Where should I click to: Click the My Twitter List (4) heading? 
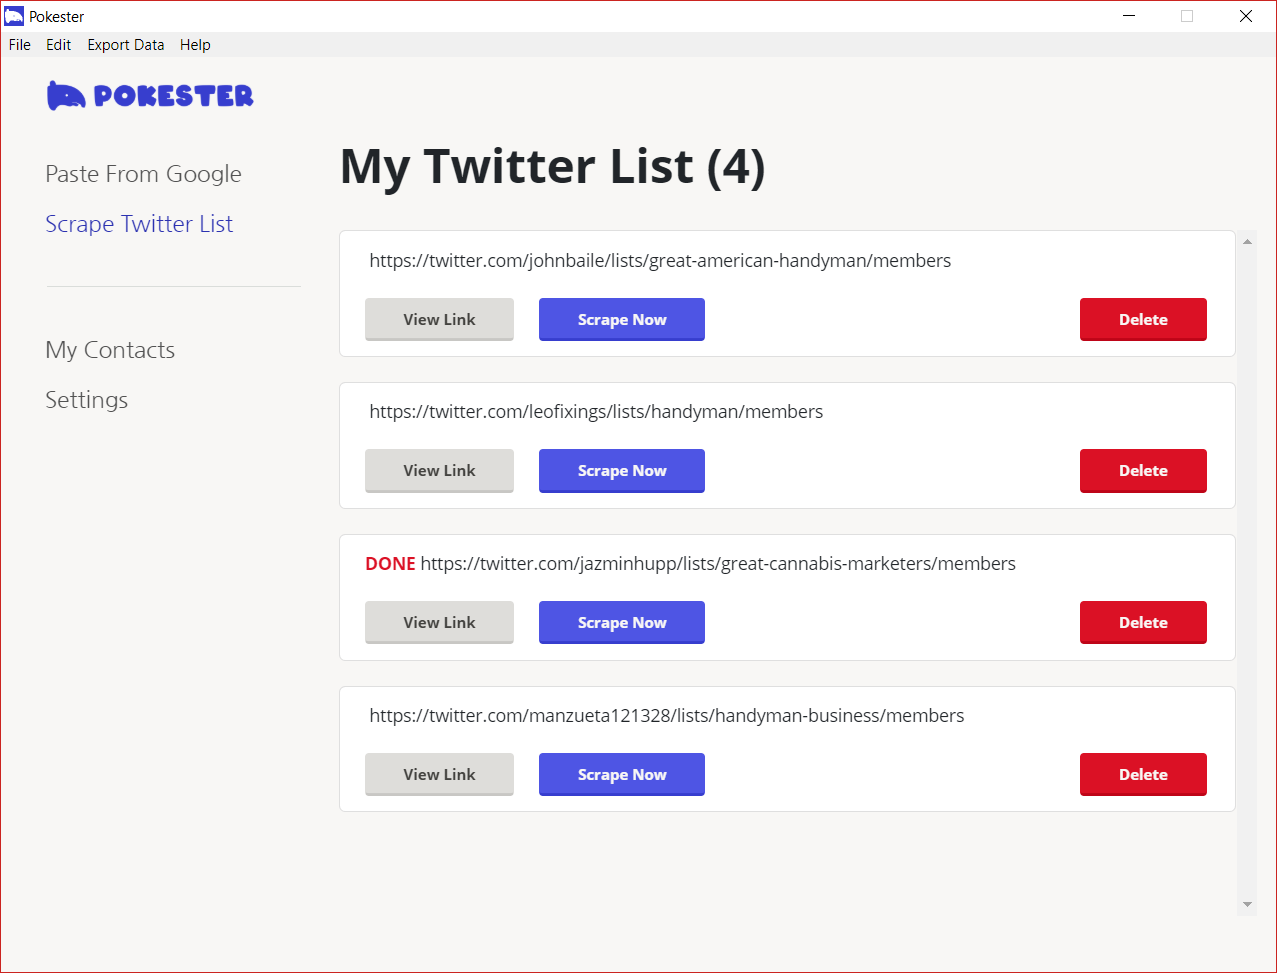click(553, 167)
